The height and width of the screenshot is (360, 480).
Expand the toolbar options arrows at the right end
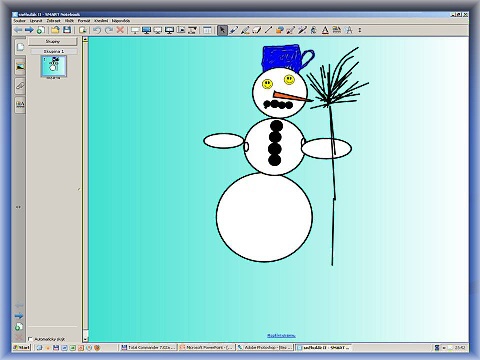360,30
